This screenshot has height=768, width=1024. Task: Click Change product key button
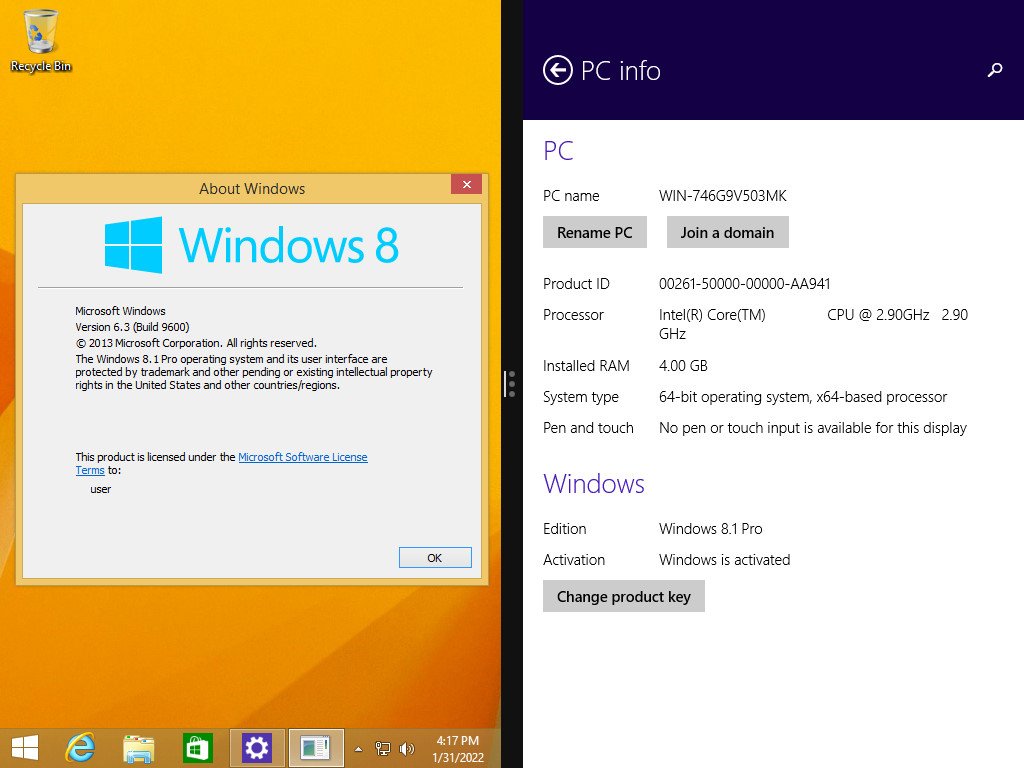click(624, 596)
